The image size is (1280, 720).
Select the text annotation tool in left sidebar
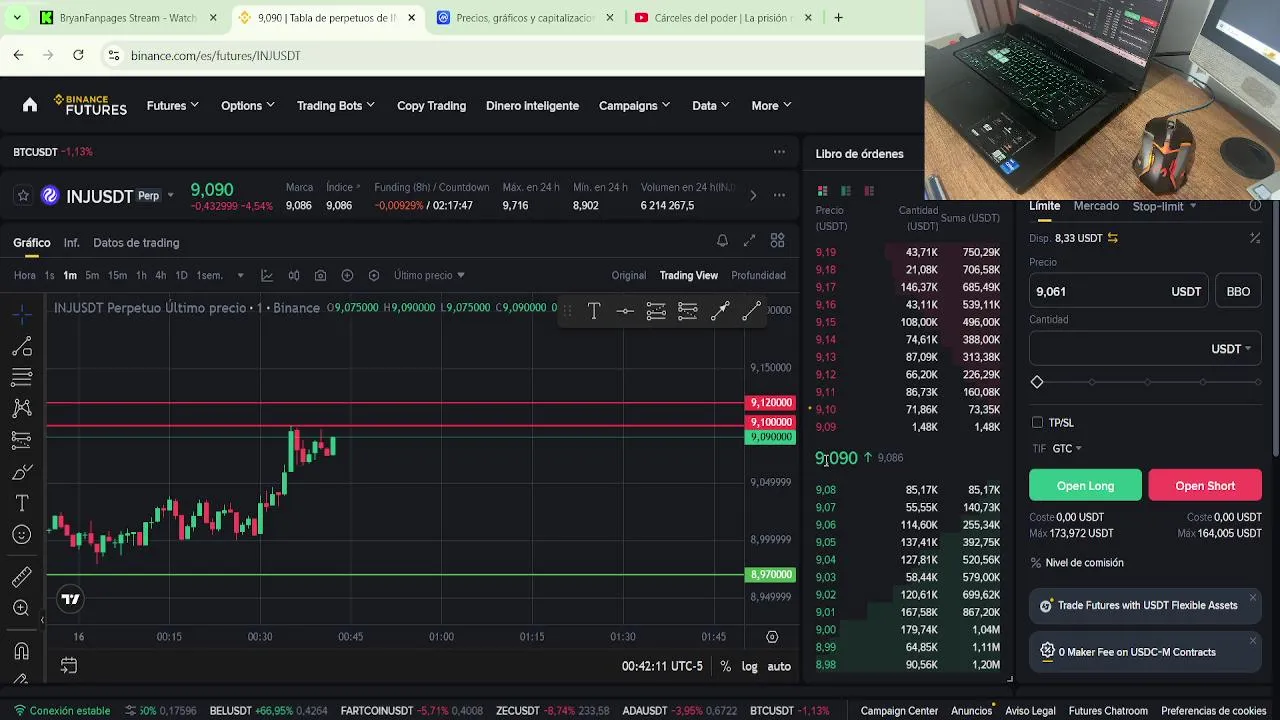pyautogui.click(x=22, y=503)
